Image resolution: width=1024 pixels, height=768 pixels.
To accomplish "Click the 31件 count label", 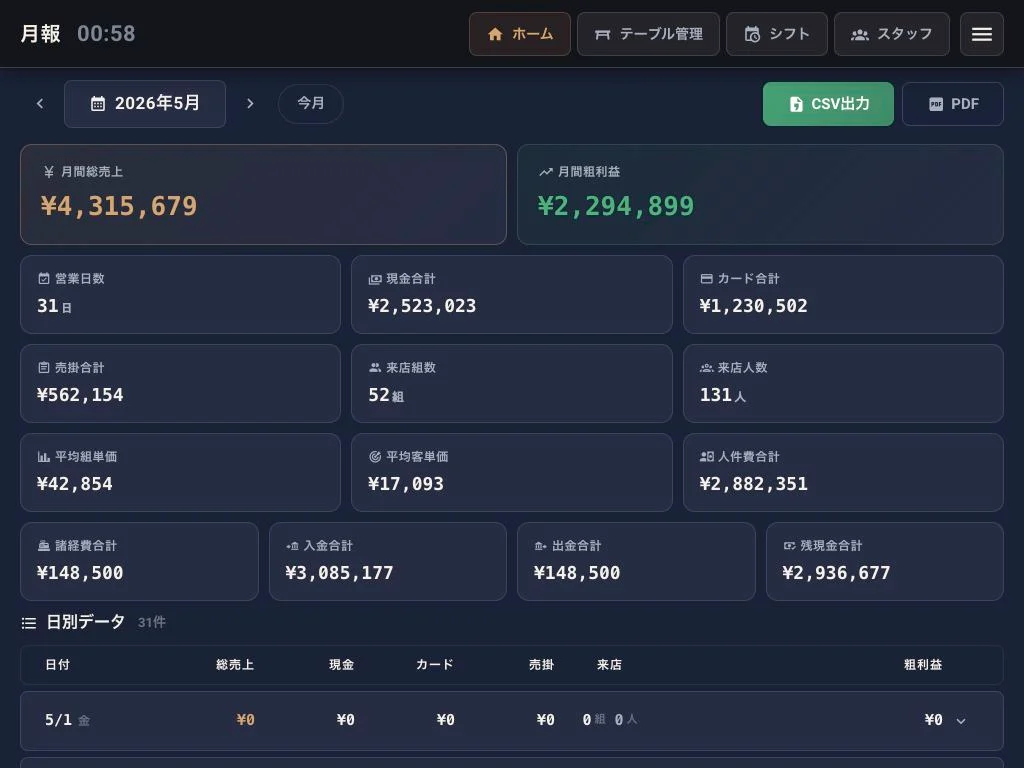I will point(152,622).
